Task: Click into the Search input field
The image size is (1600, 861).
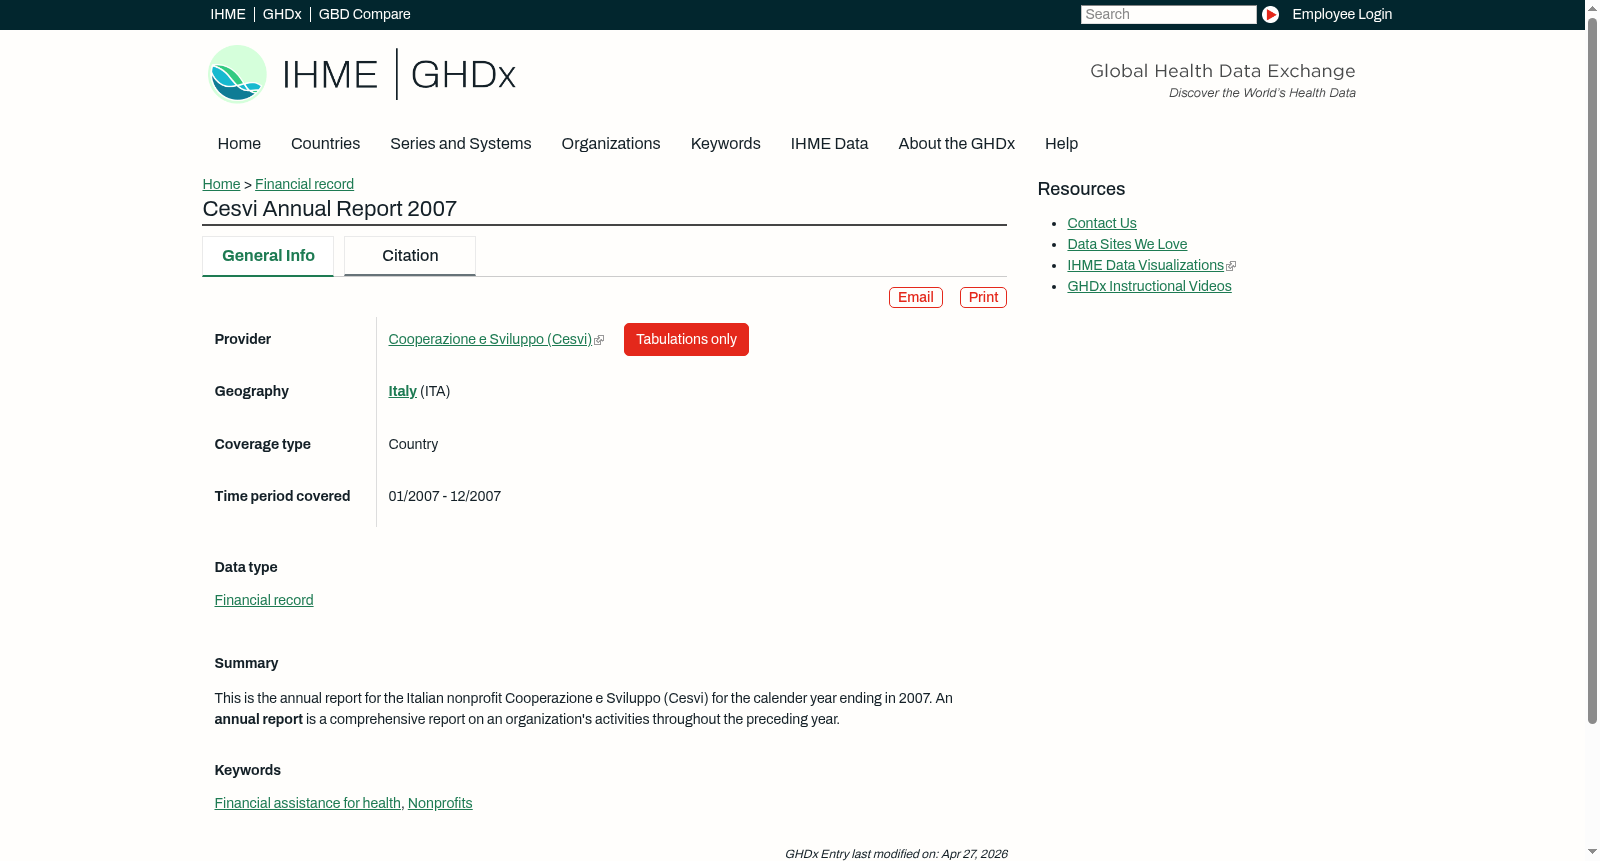Action: pyautogui.click(x=1168, y=14)
